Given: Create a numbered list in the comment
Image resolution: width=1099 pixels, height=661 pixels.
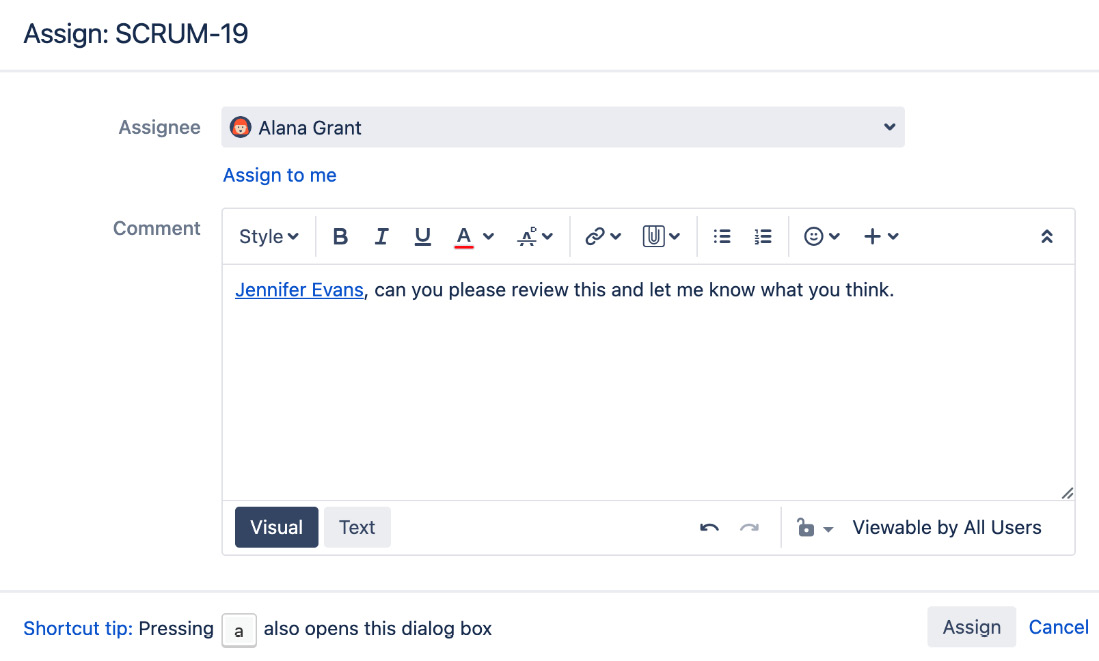Looking at the screenshot, I should point(763,236).
